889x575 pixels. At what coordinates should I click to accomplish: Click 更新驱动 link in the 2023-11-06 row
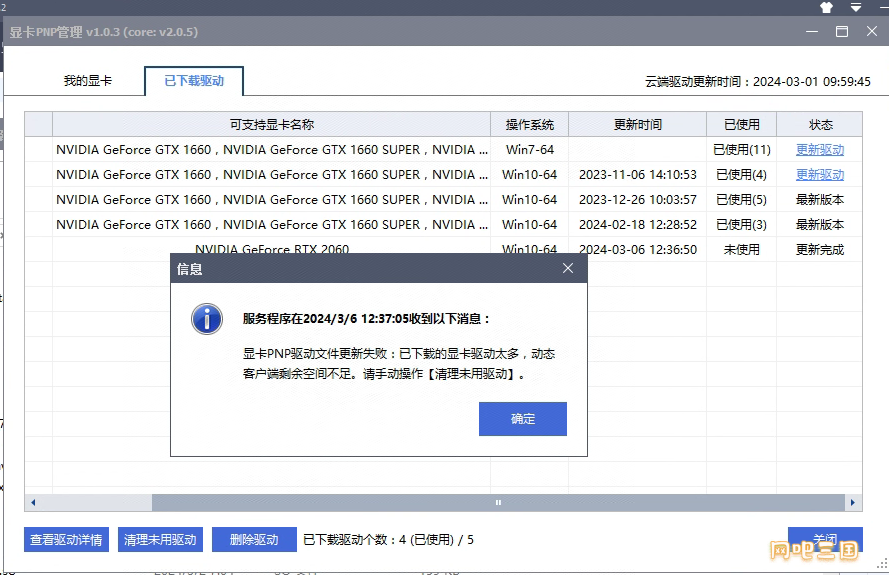(x=819, y=175)
